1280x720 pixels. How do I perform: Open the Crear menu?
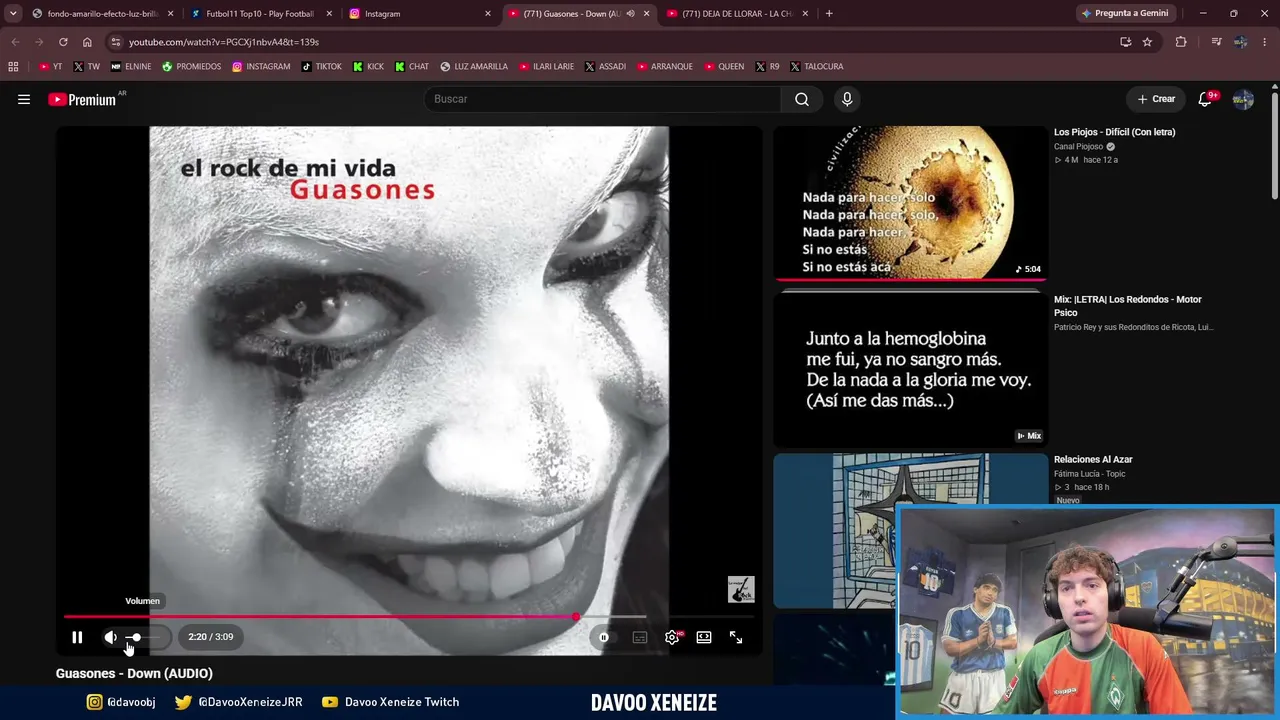pyautogui.click(x=1156, y=99)
